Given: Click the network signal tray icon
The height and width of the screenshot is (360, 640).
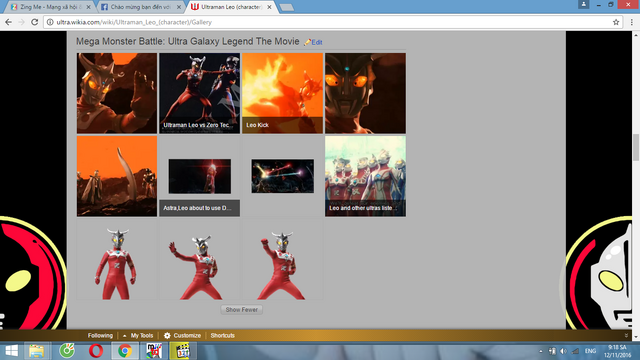Looking at the screenshot, I should 576,351.
